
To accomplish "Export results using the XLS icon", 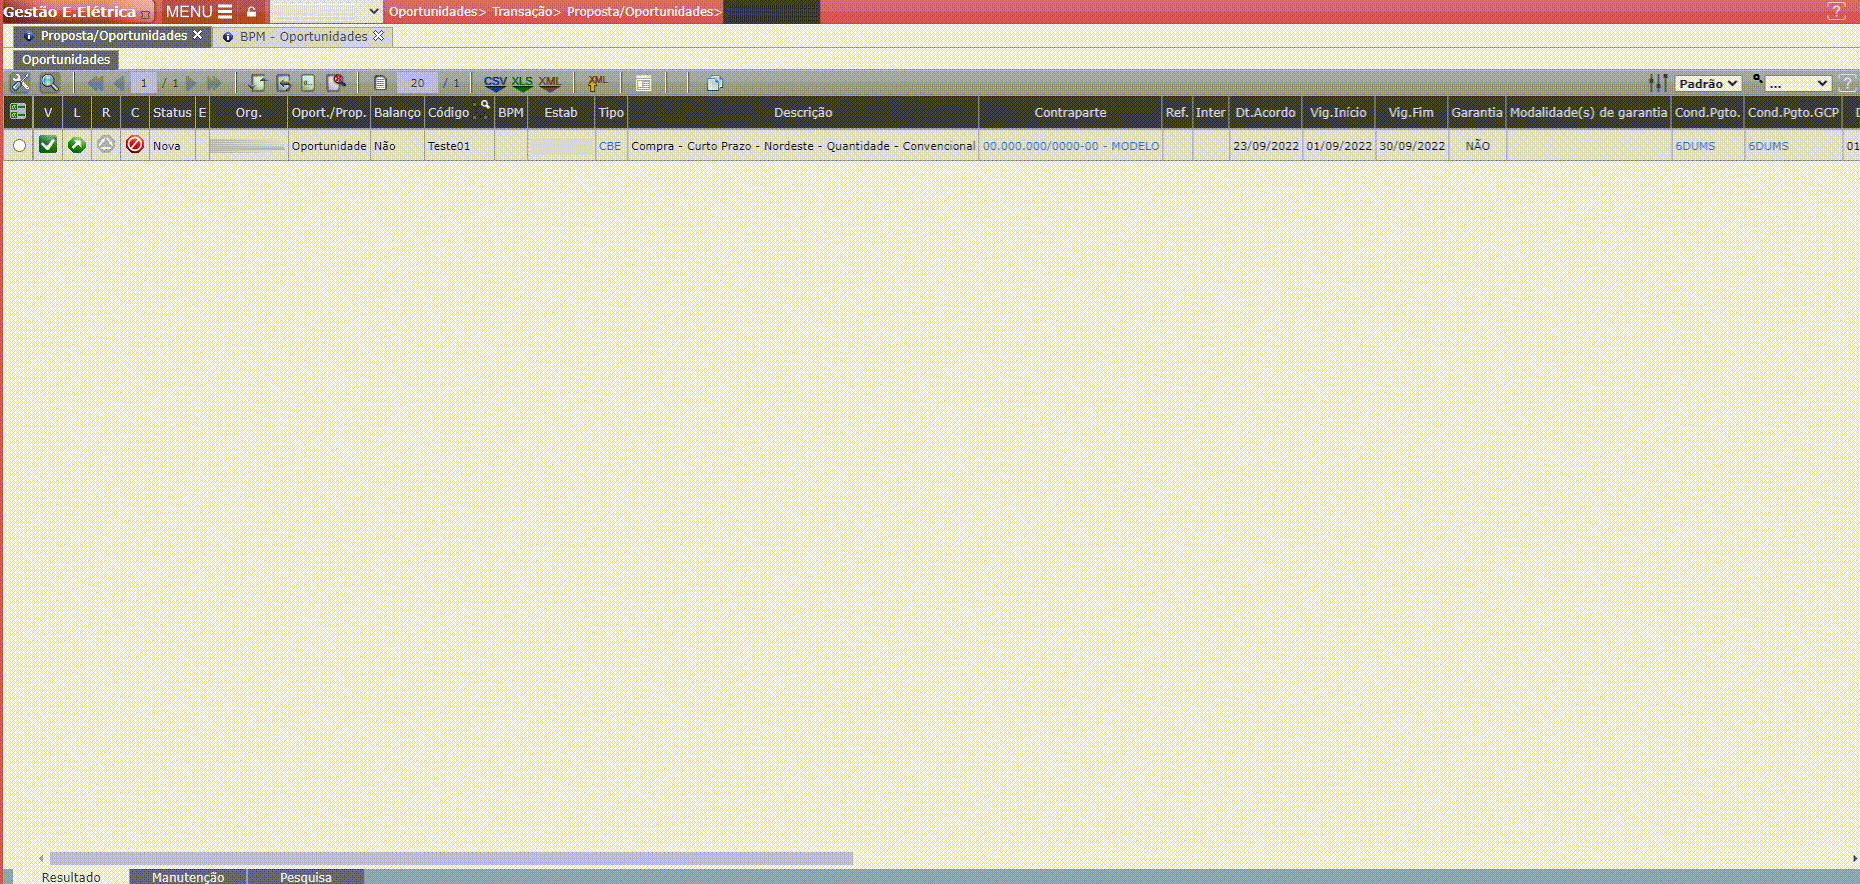I will pos(522,83).
